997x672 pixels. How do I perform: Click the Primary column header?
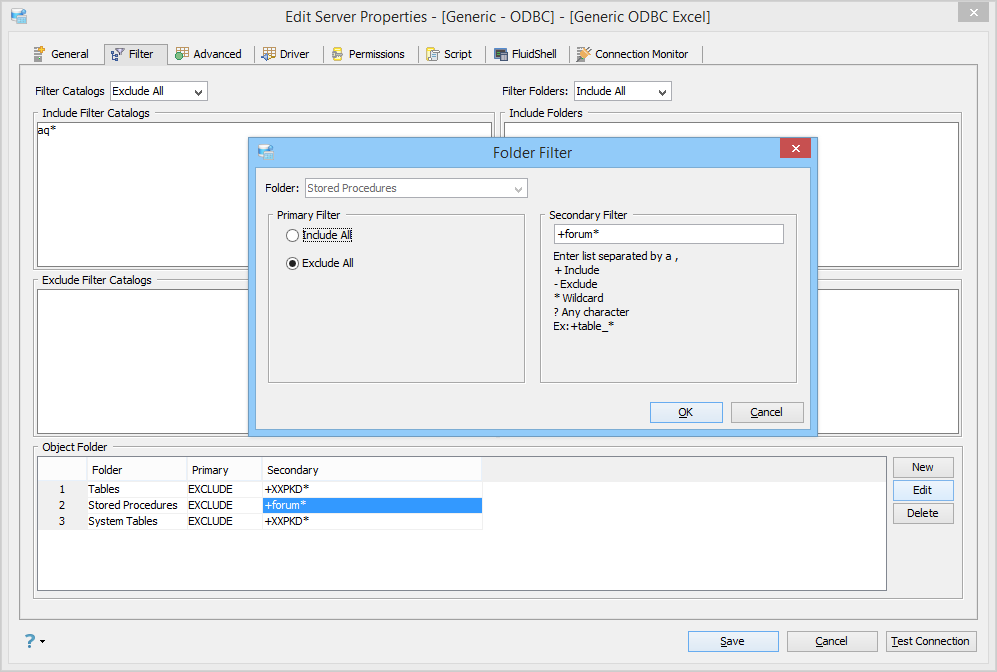(x=224, y=470)
